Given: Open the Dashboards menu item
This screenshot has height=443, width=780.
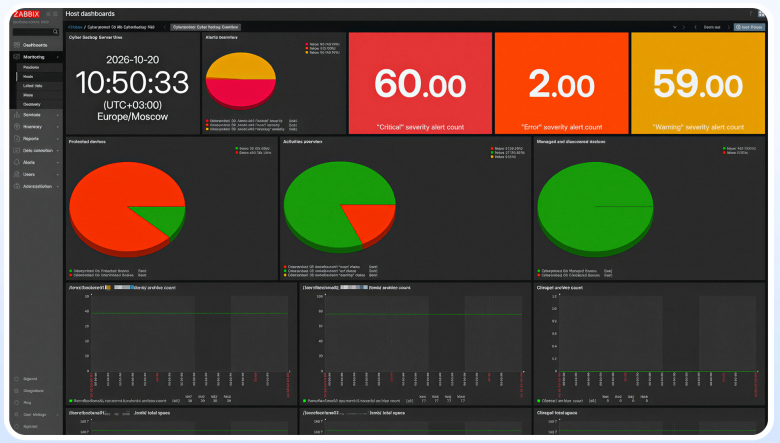Looking at the screenshot, I should 36,45.
